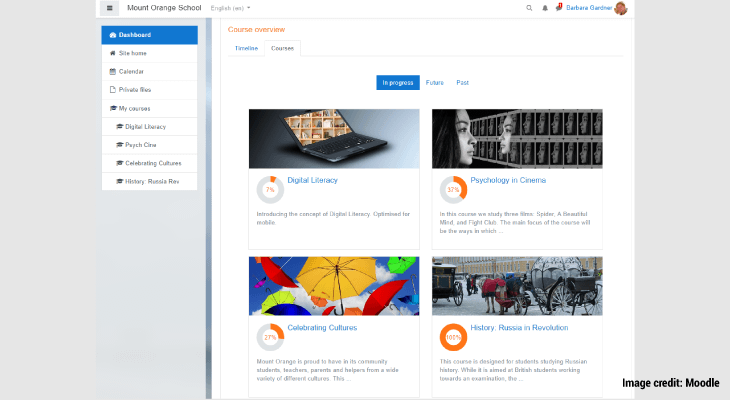Click the 37% progress ring
This screenshot has width=730, height=400.
point(453,190)
